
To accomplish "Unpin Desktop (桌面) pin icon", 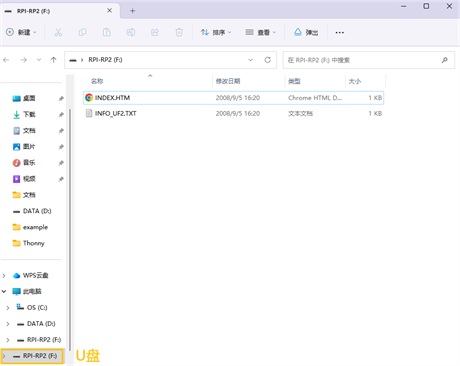I will pyautogui.click(x=61, y=99).
